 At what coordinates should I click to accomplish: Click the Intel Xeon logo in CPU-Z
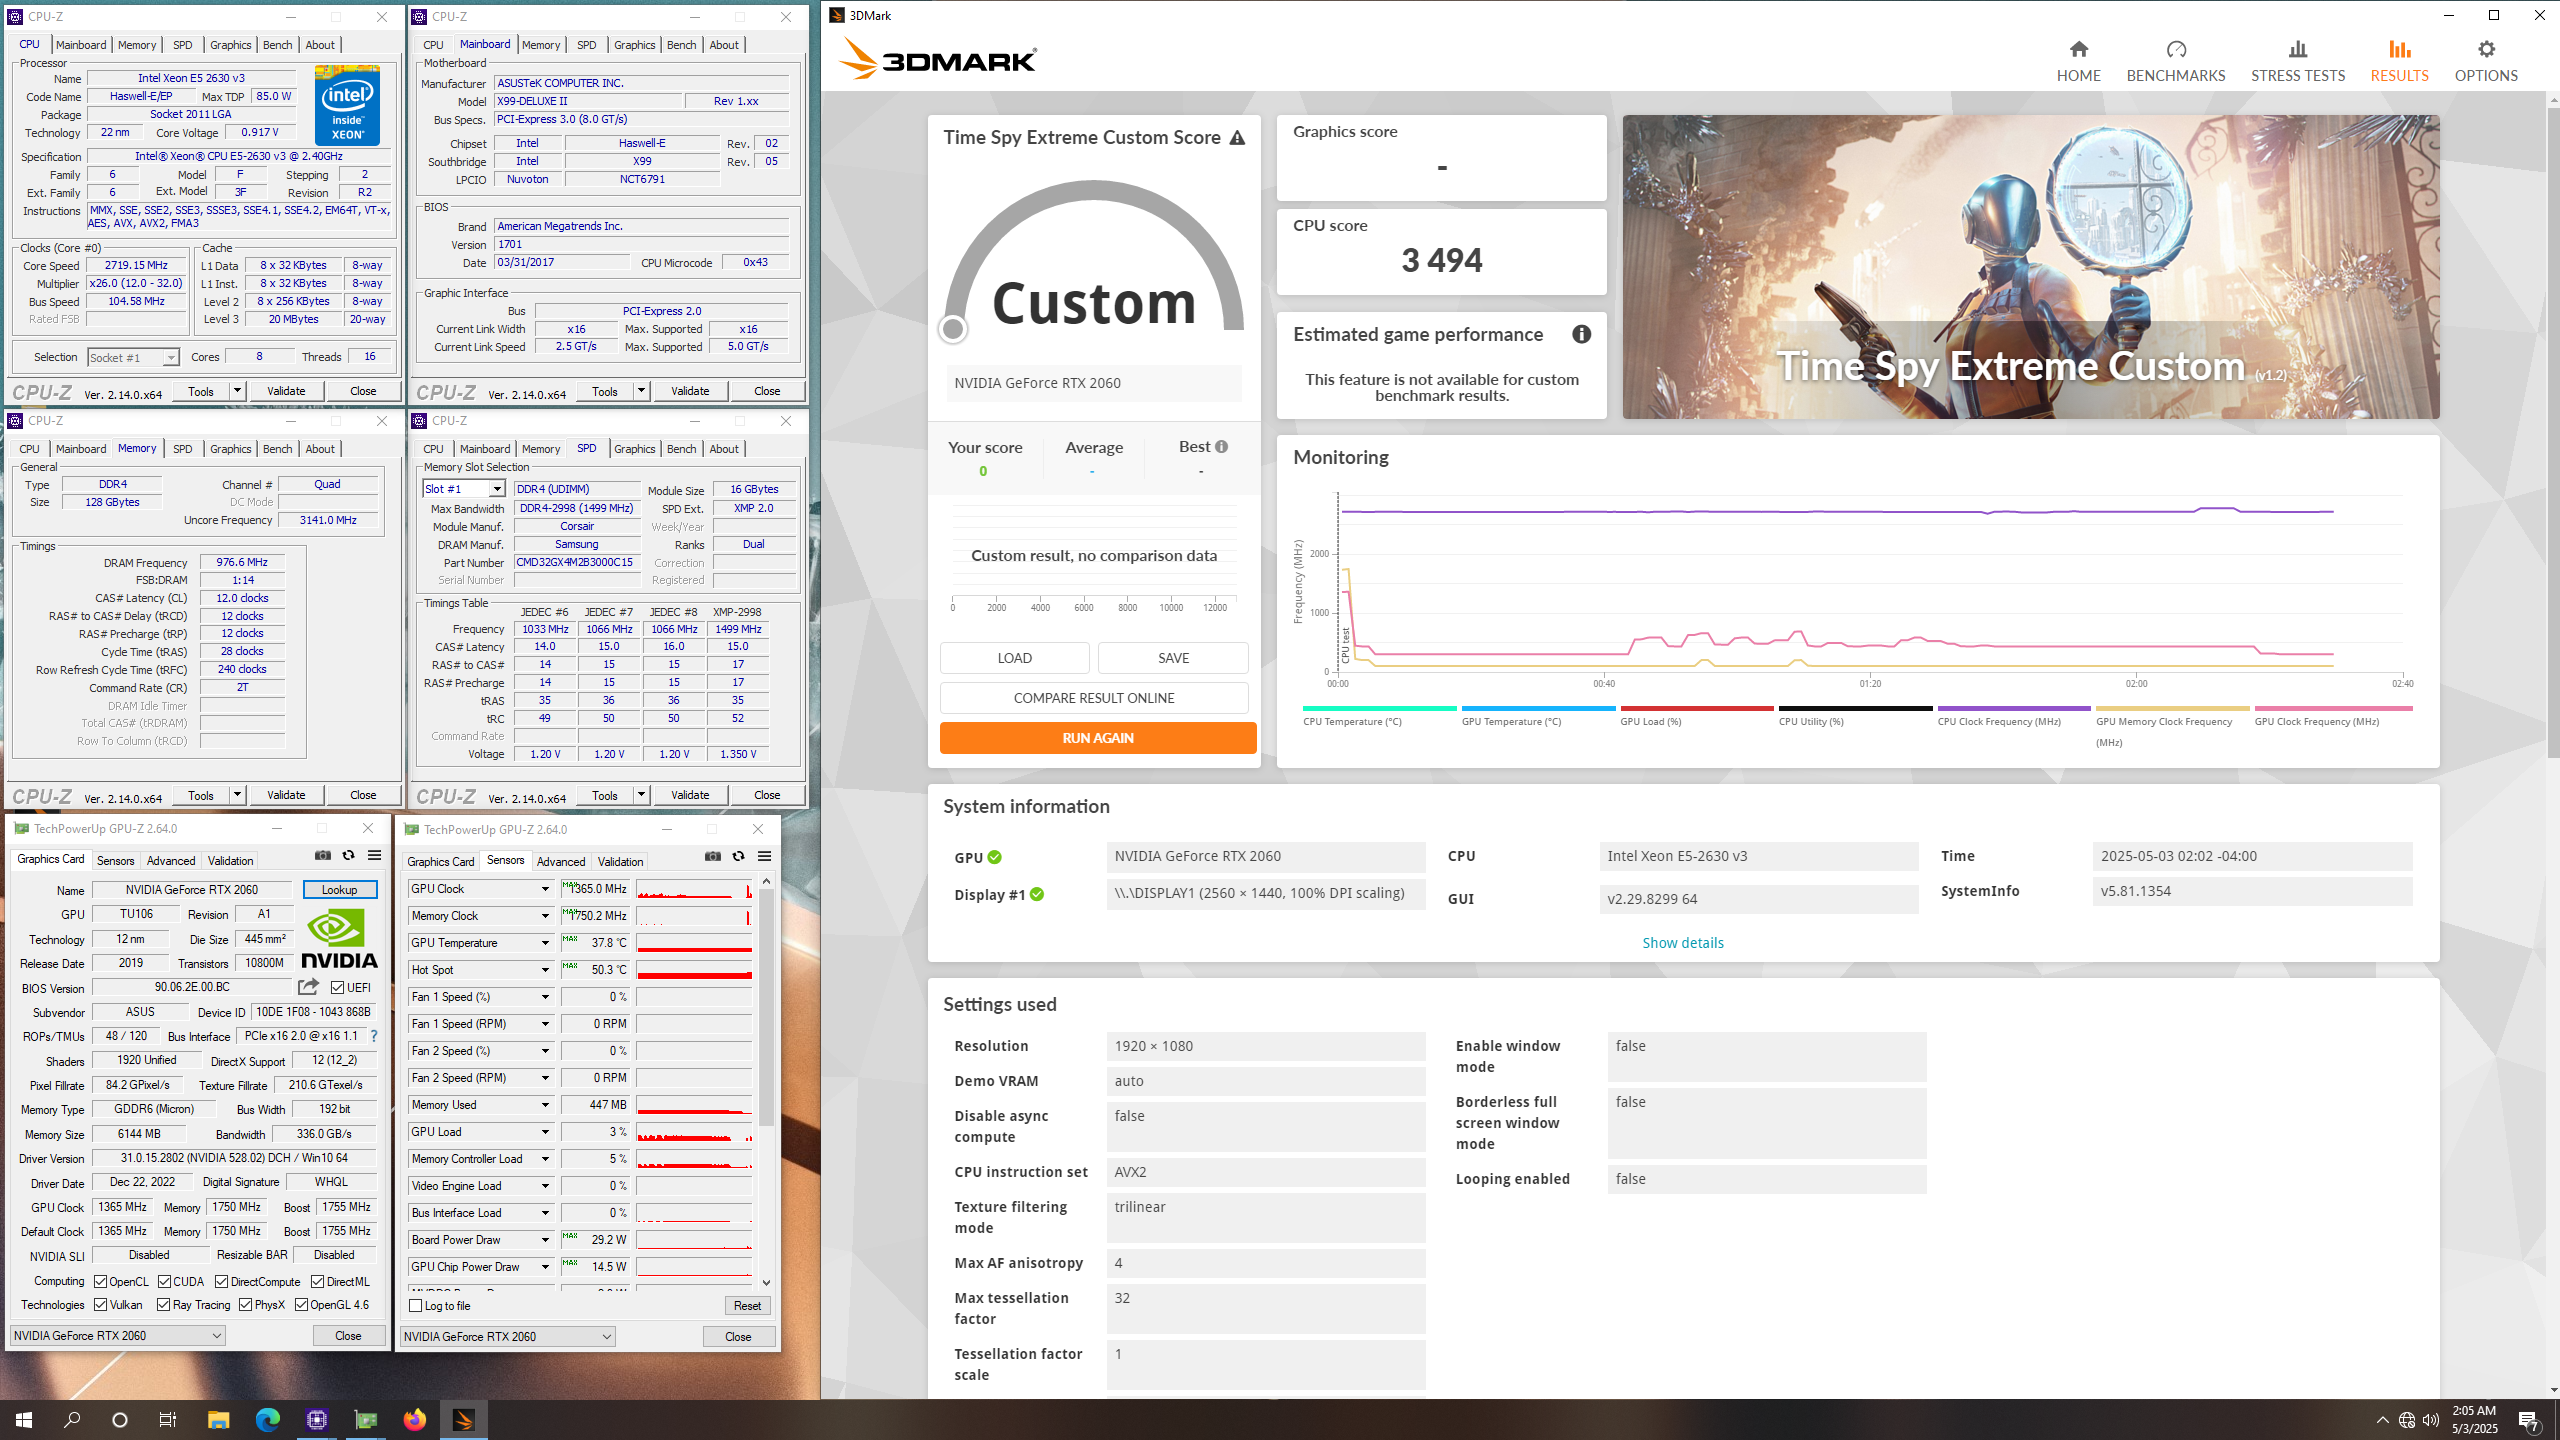347,105
